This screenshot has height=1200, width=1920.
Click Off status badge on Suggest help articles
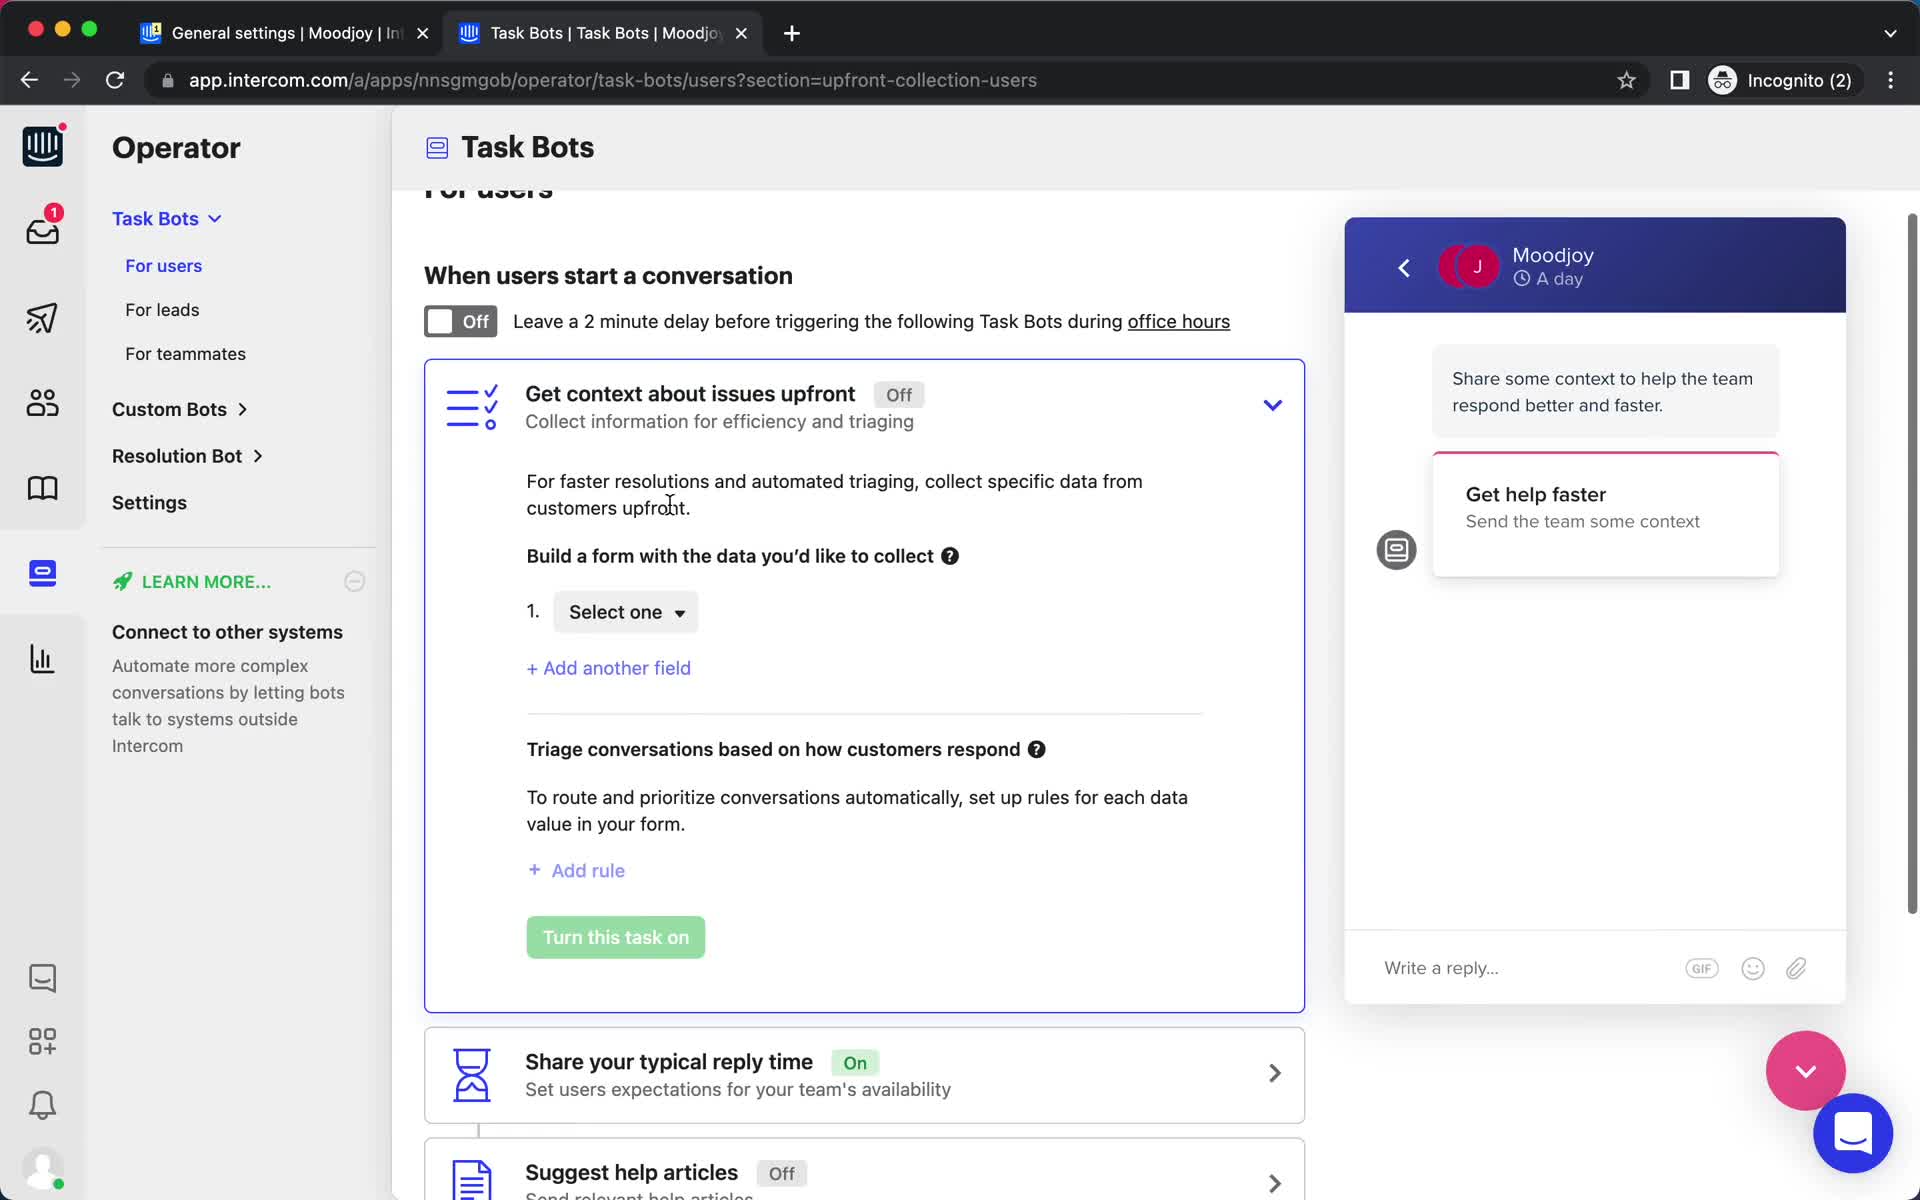coord(782,1173)
